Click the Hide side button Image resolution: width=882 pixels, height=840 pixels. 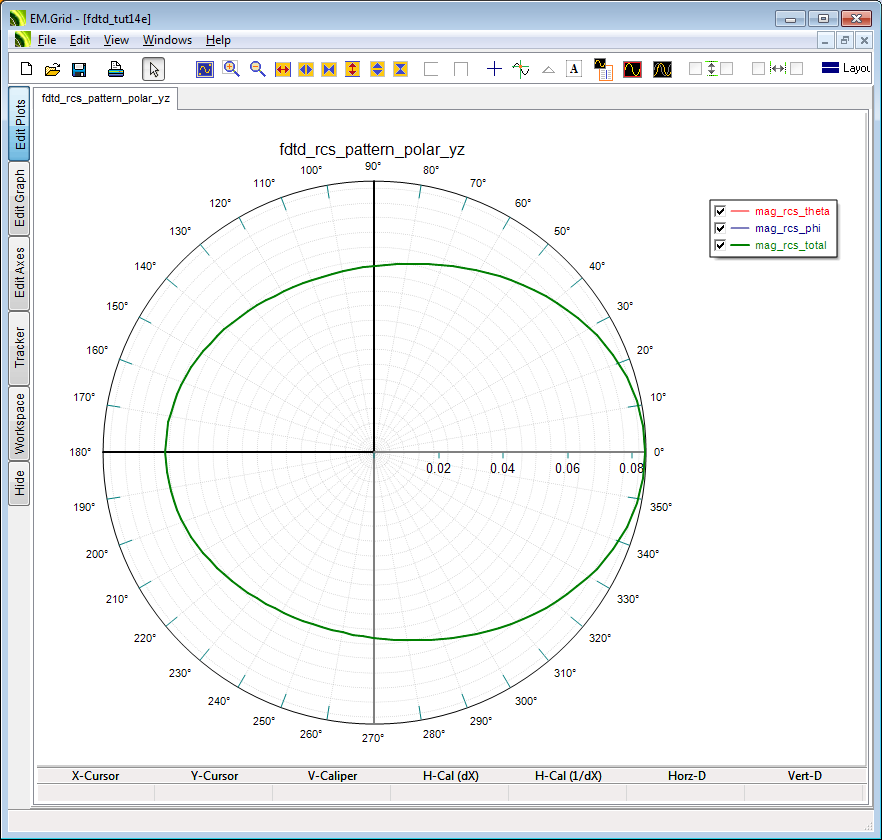19,484
